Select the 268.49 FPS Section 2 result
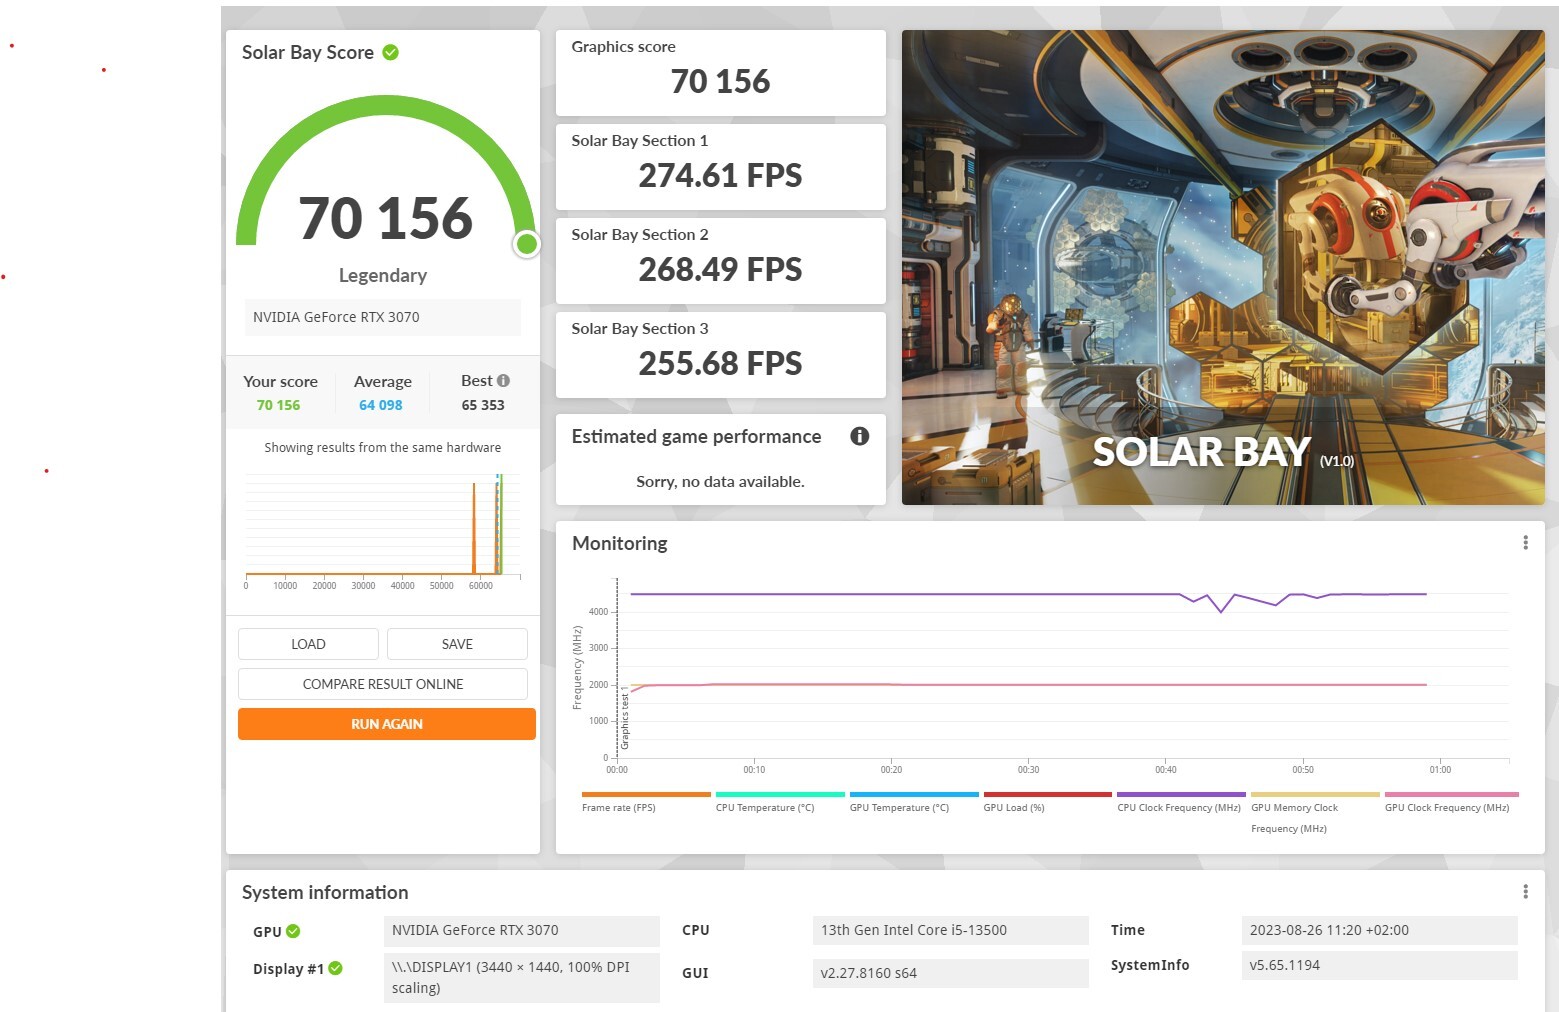Image resolution: width=1559 pixels, height=1012 pixels. [x=720, y=269]
